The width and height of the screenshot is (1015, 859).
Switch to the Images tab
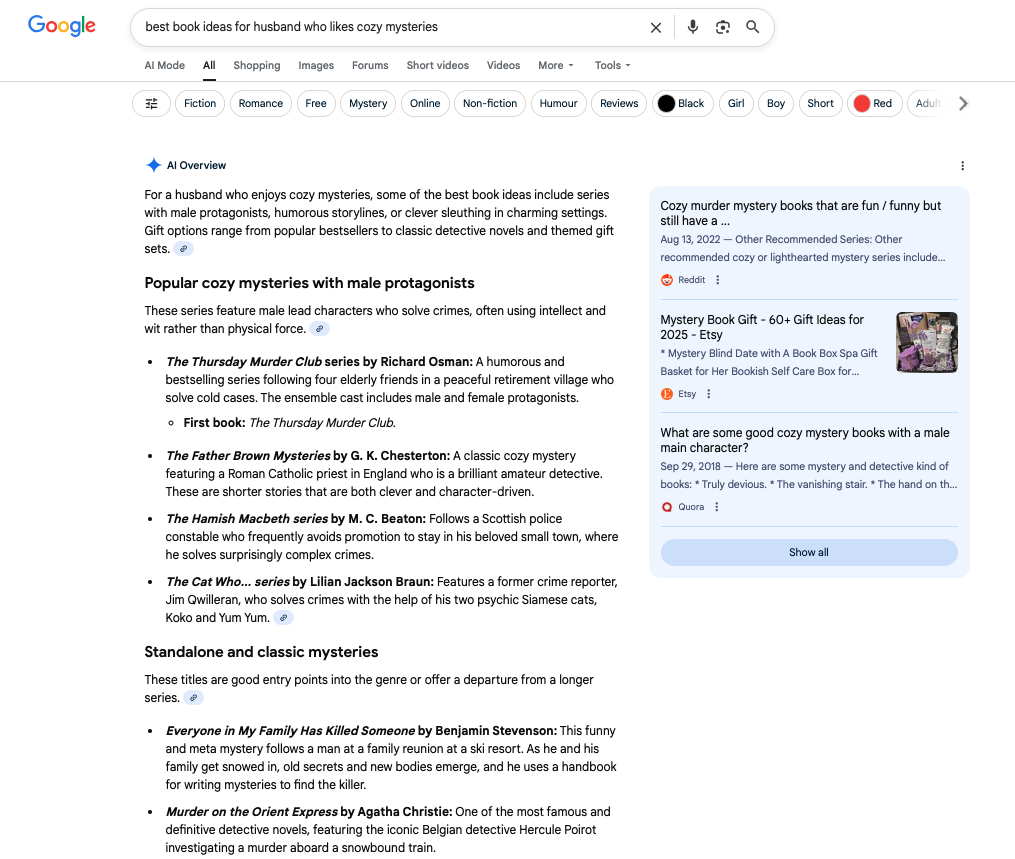tap(316, 66)
